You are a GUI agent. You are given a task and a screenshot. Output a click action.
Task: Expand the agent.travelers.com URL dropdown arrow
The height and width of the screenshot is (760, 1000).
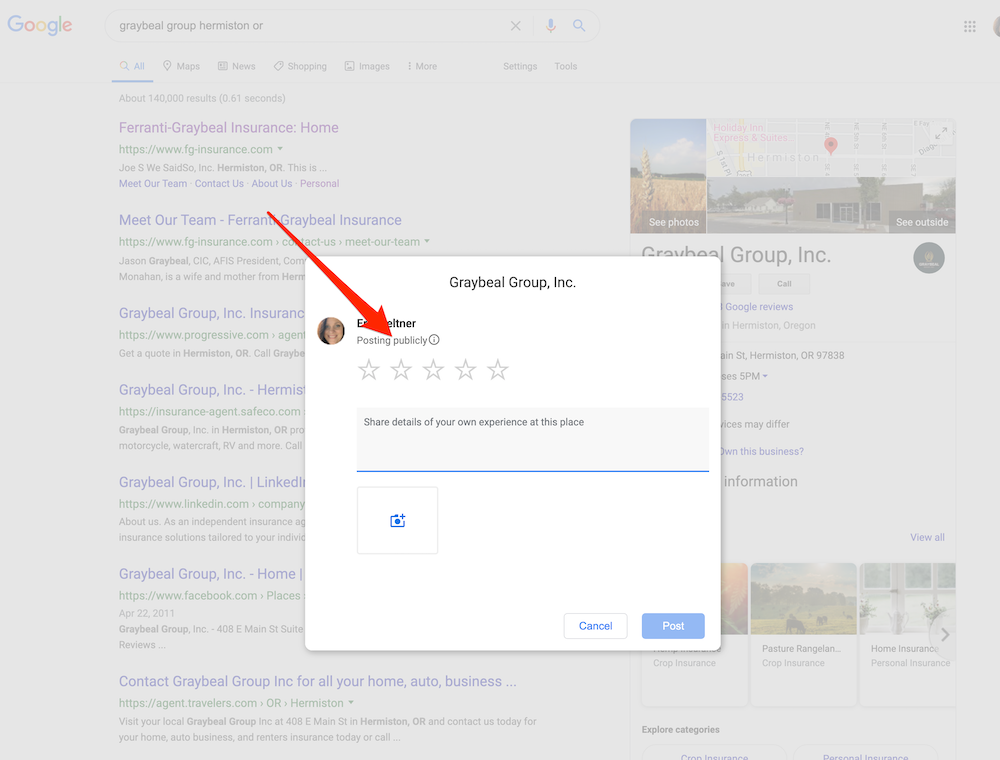(351, 703)
